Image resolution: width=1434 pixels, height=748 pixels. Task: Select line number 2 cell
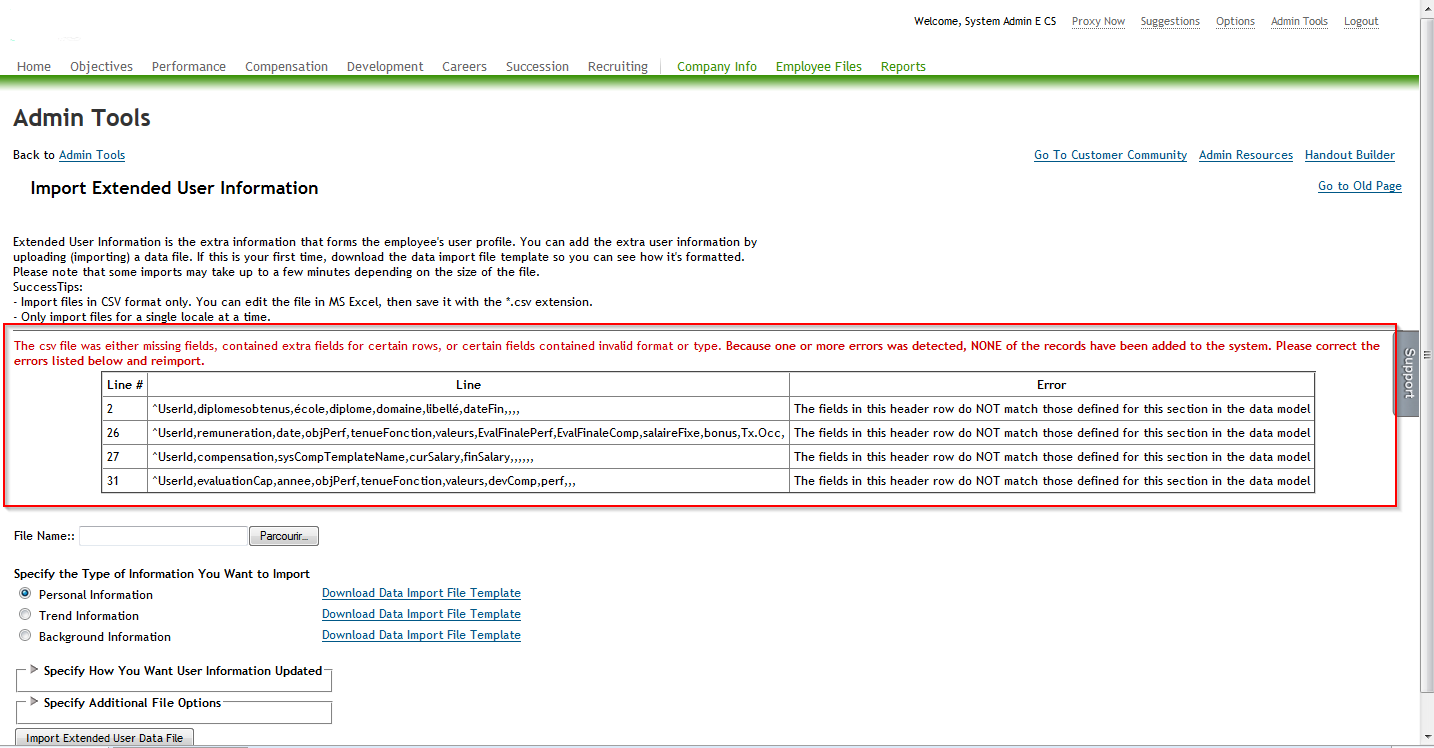click(x=125, y=409)
